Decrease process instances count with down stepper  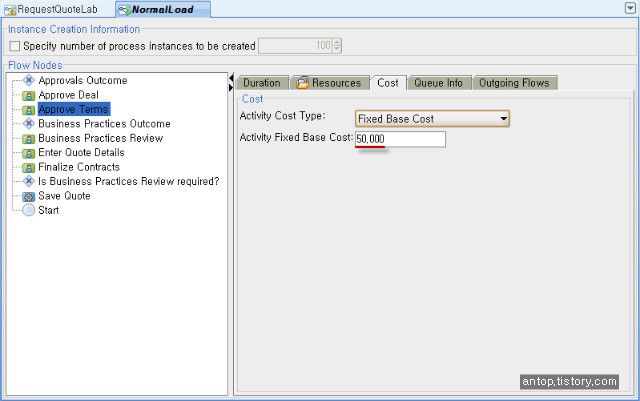[336, 49]
